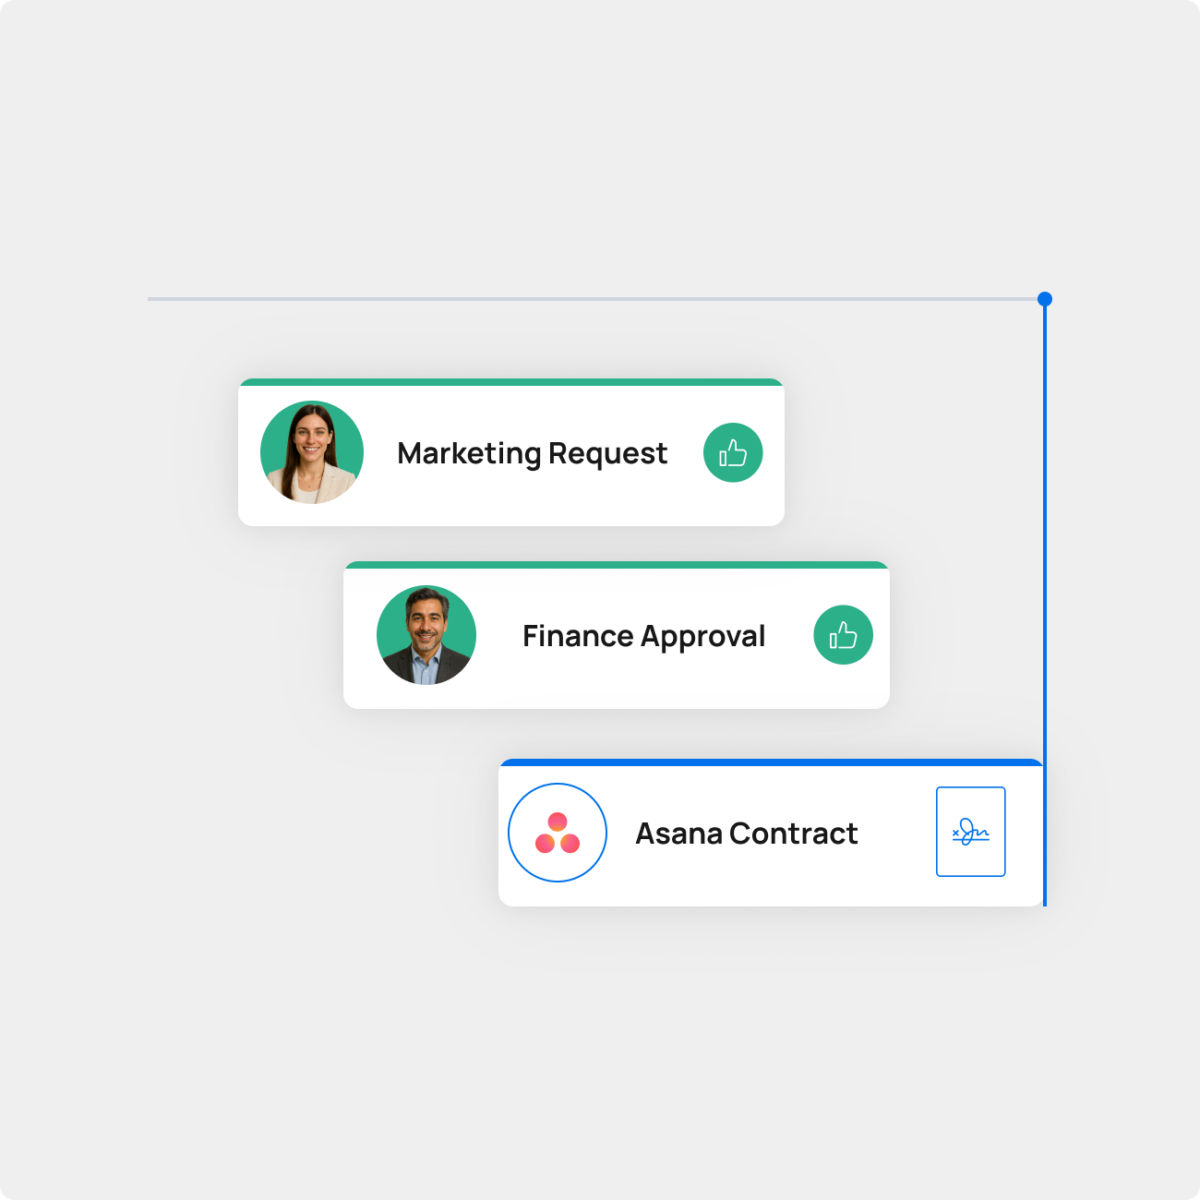Screen dimensions: 1200x1200
Task: Click blue top border of Asana Contract card
Action: [x=770, y=763]
